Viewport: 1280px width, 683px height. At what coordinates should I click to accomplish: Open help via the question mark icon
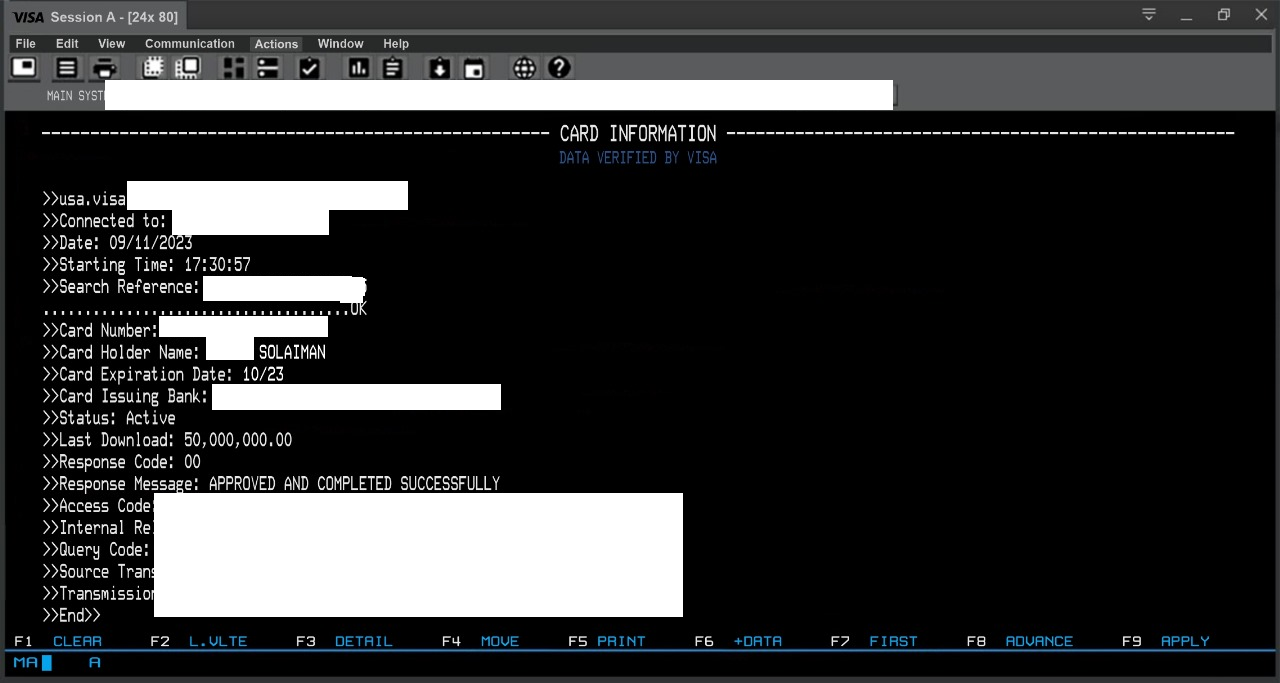click(559, 67)
